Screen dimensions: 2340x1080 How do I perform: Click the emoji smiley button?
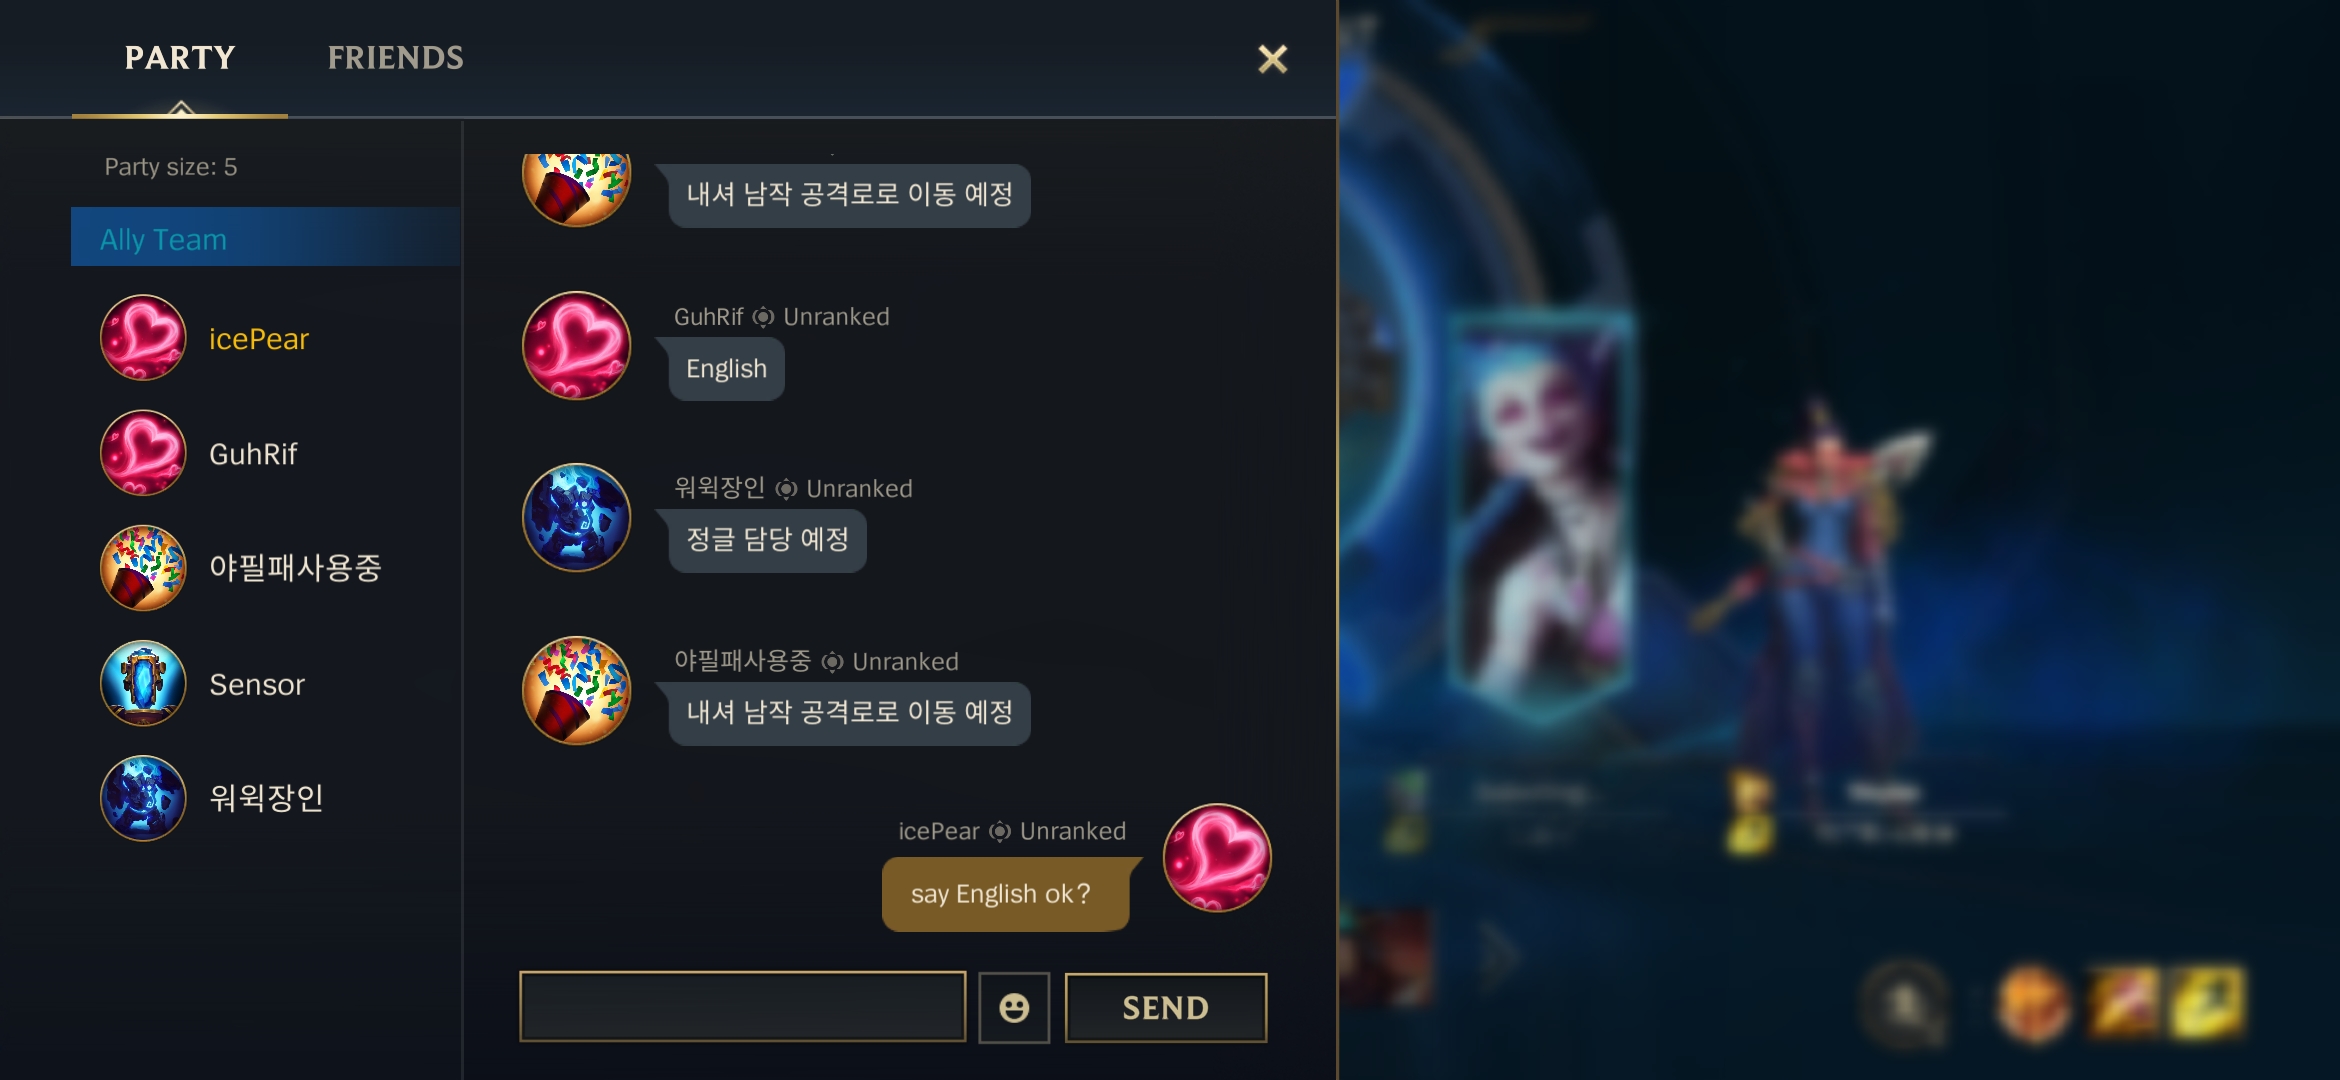click(1014, 1007)
